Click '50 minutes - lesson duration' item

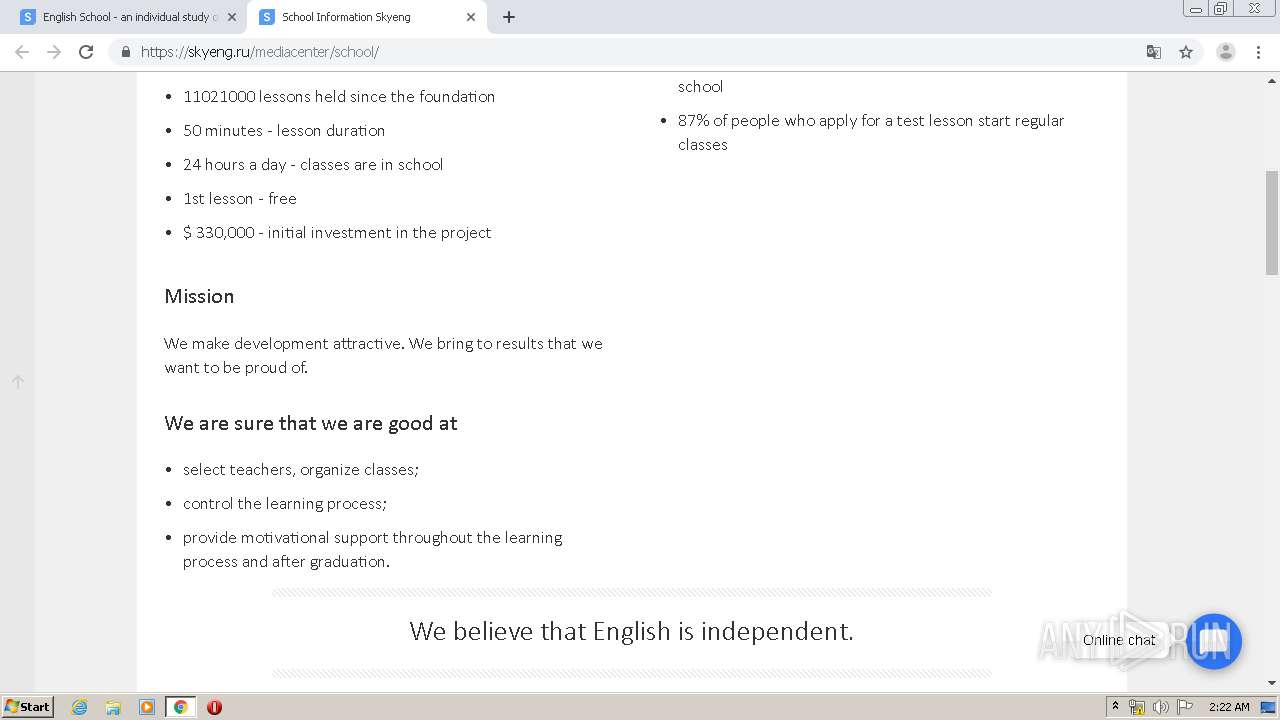click(x=284, y=130)
